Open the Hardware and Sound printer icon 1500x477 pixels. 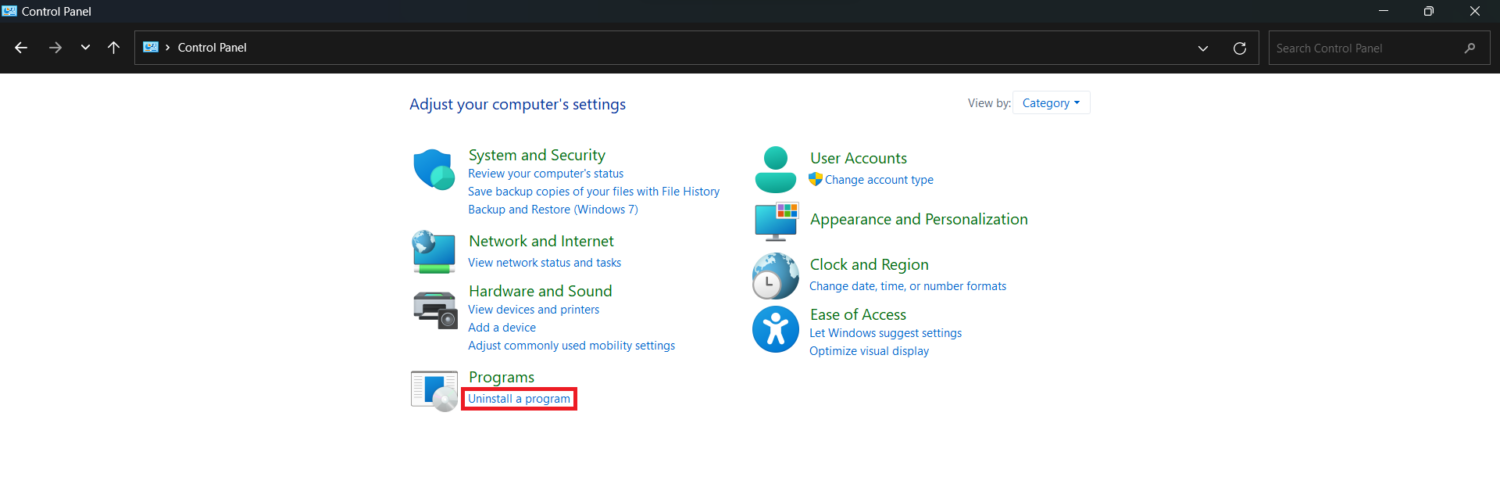(x=434, y=308)
